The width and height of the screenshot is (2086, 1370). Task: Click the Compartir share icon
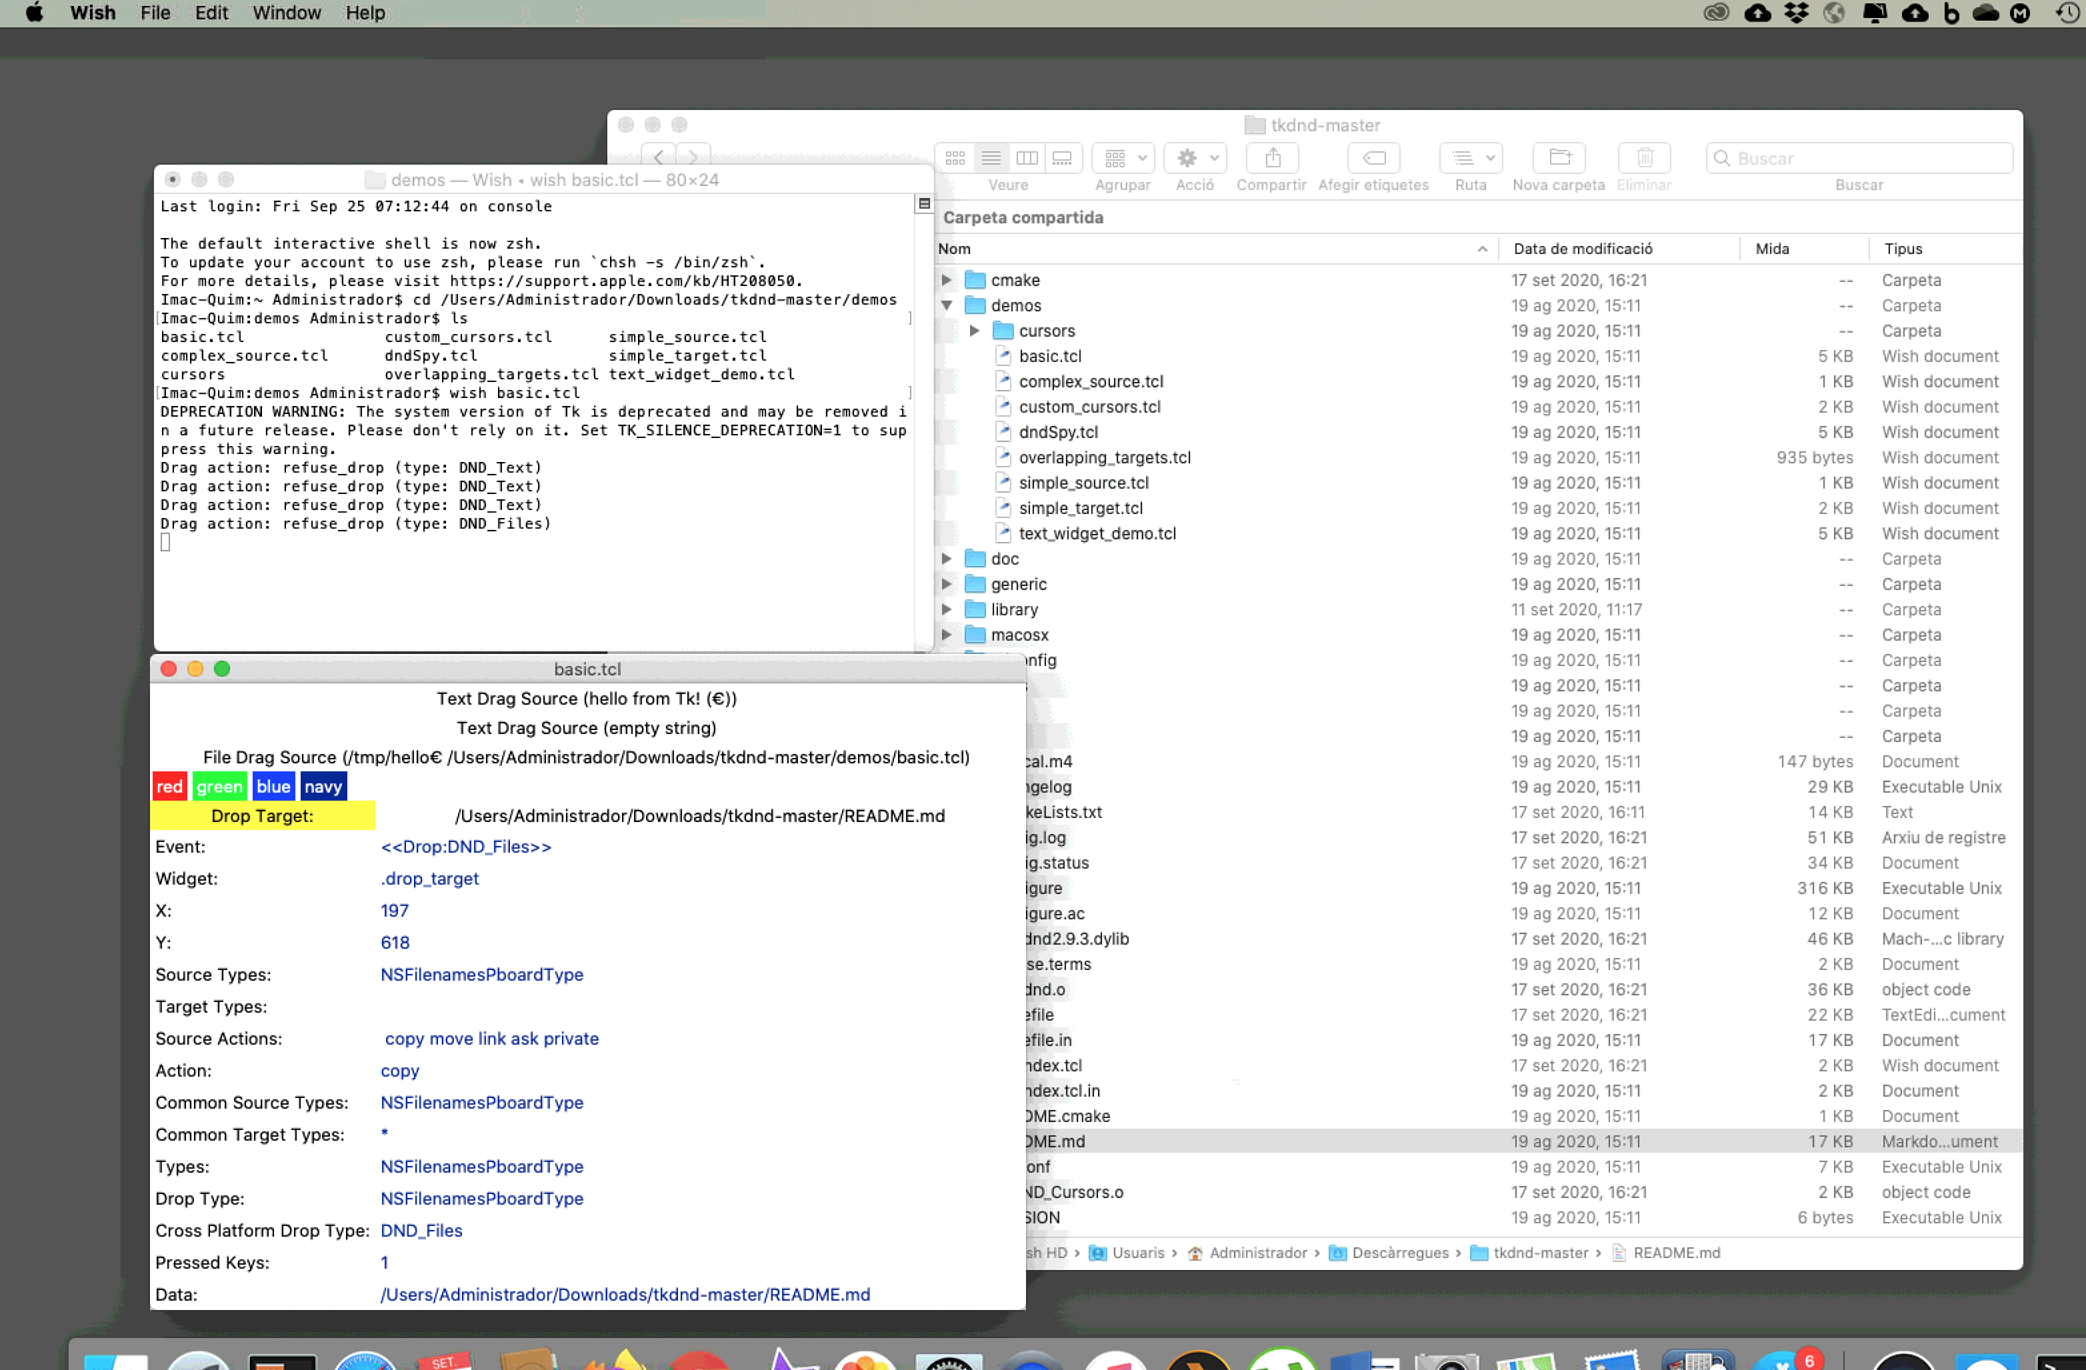(x=1271, y=157)
